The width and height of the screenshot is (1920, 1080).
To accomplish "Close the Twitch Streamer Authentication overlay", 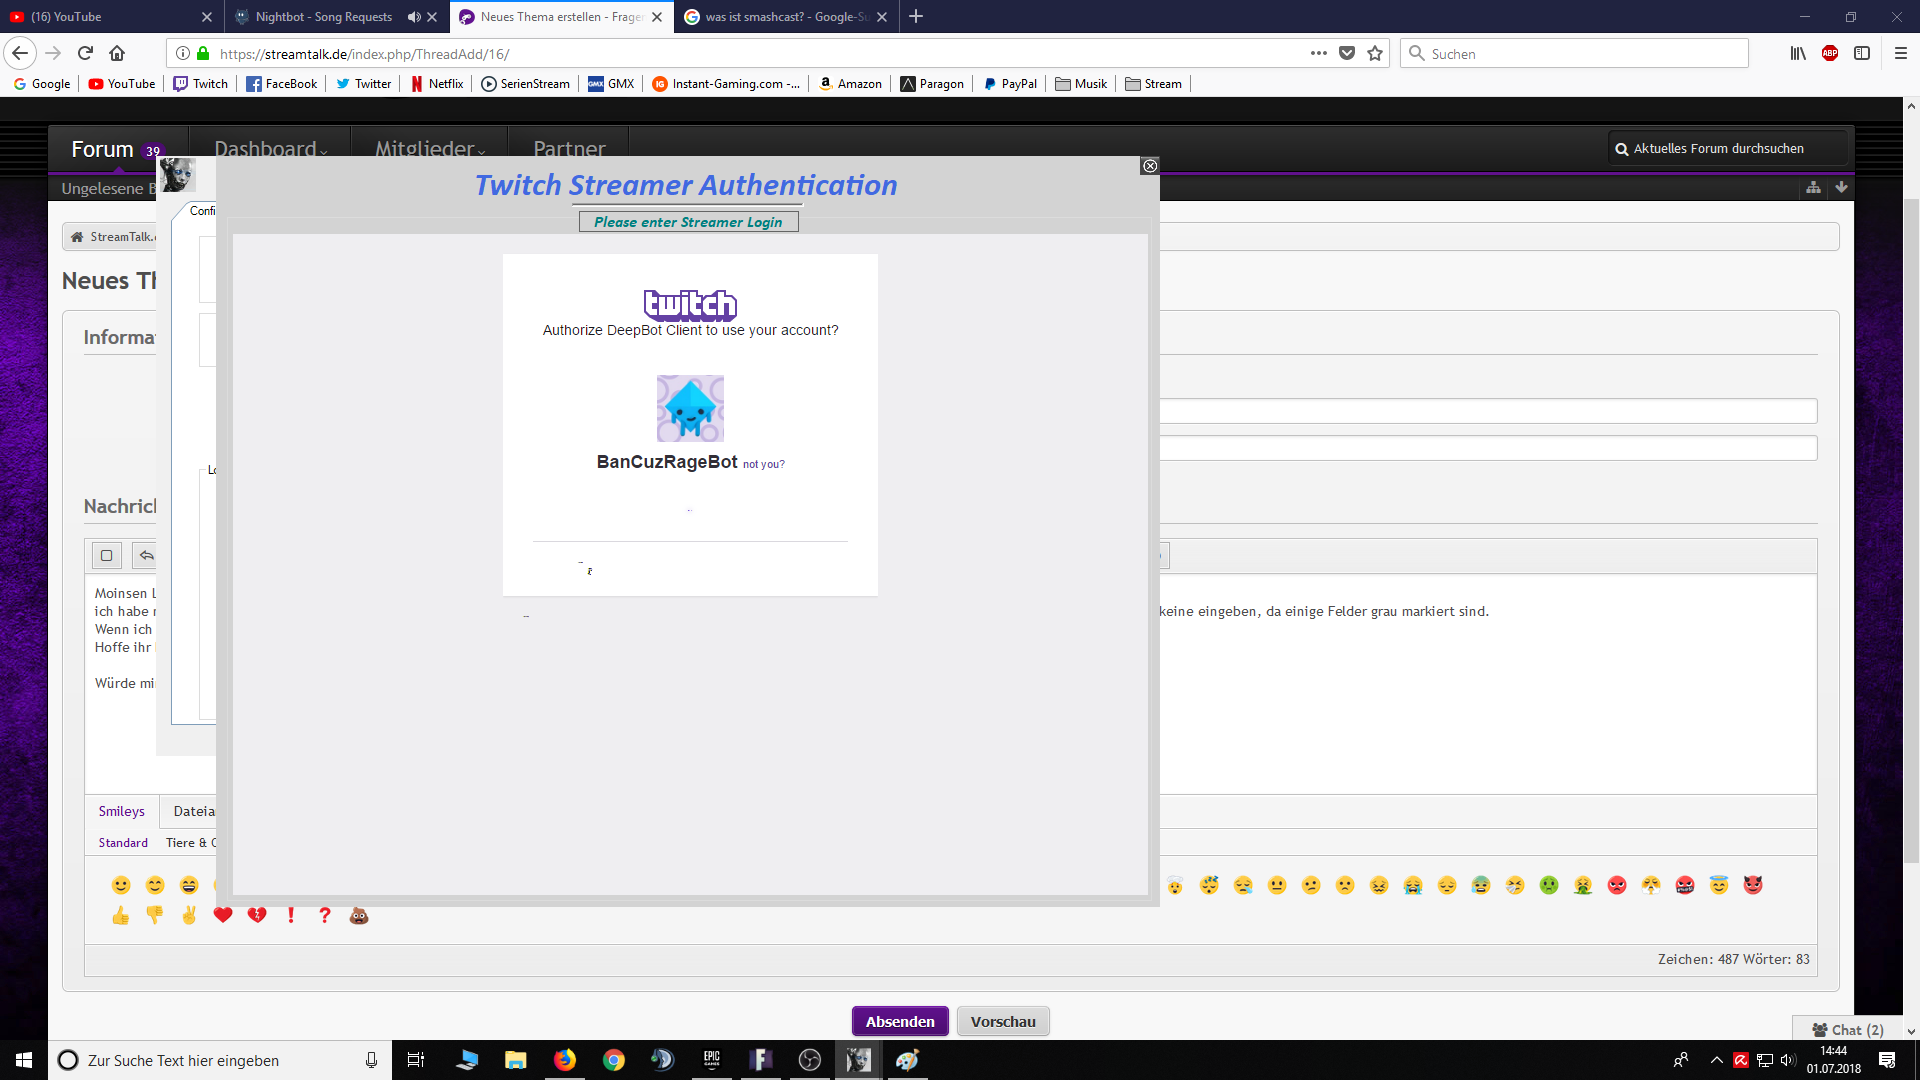I will pyautogui.click(x=1150, y=166).
